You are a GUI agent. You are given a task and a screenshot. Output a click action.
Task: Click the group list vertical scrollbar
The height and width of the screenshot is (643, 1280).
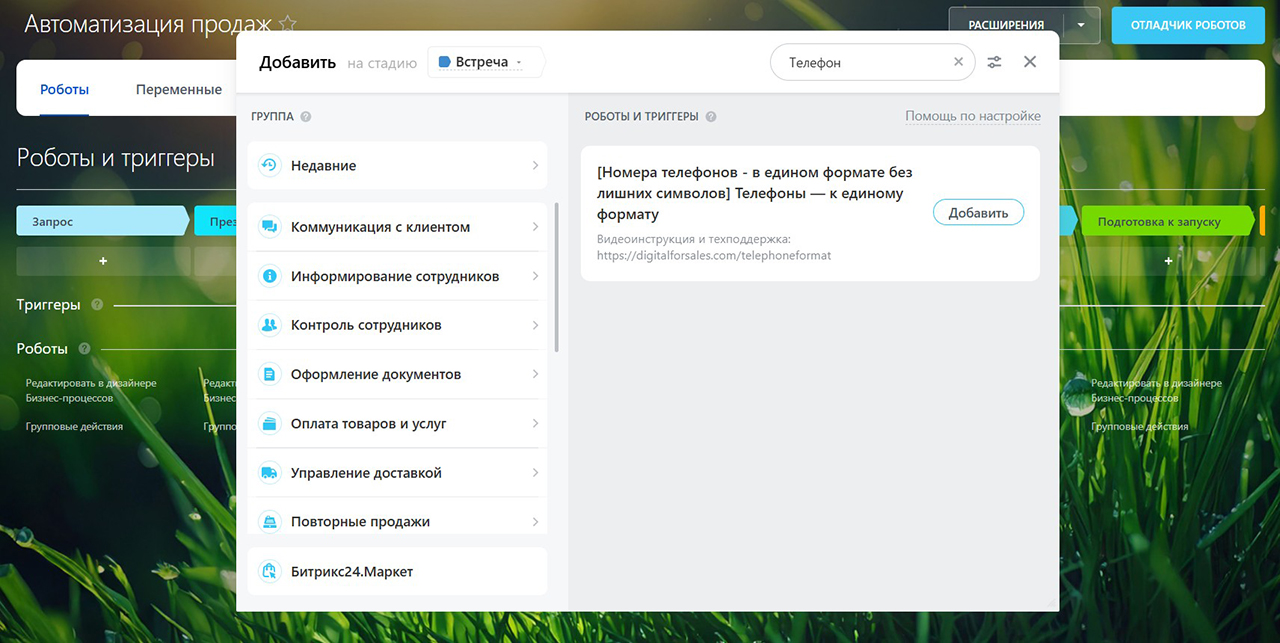(556, 278)
